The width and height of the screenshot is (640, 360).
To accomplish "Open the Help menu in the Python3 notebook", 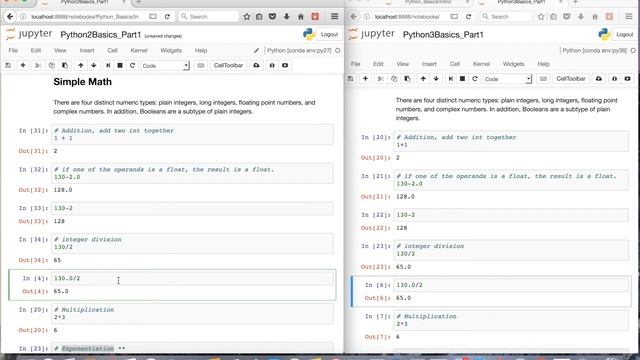I will pyautogui.click(x=543, y=64).
